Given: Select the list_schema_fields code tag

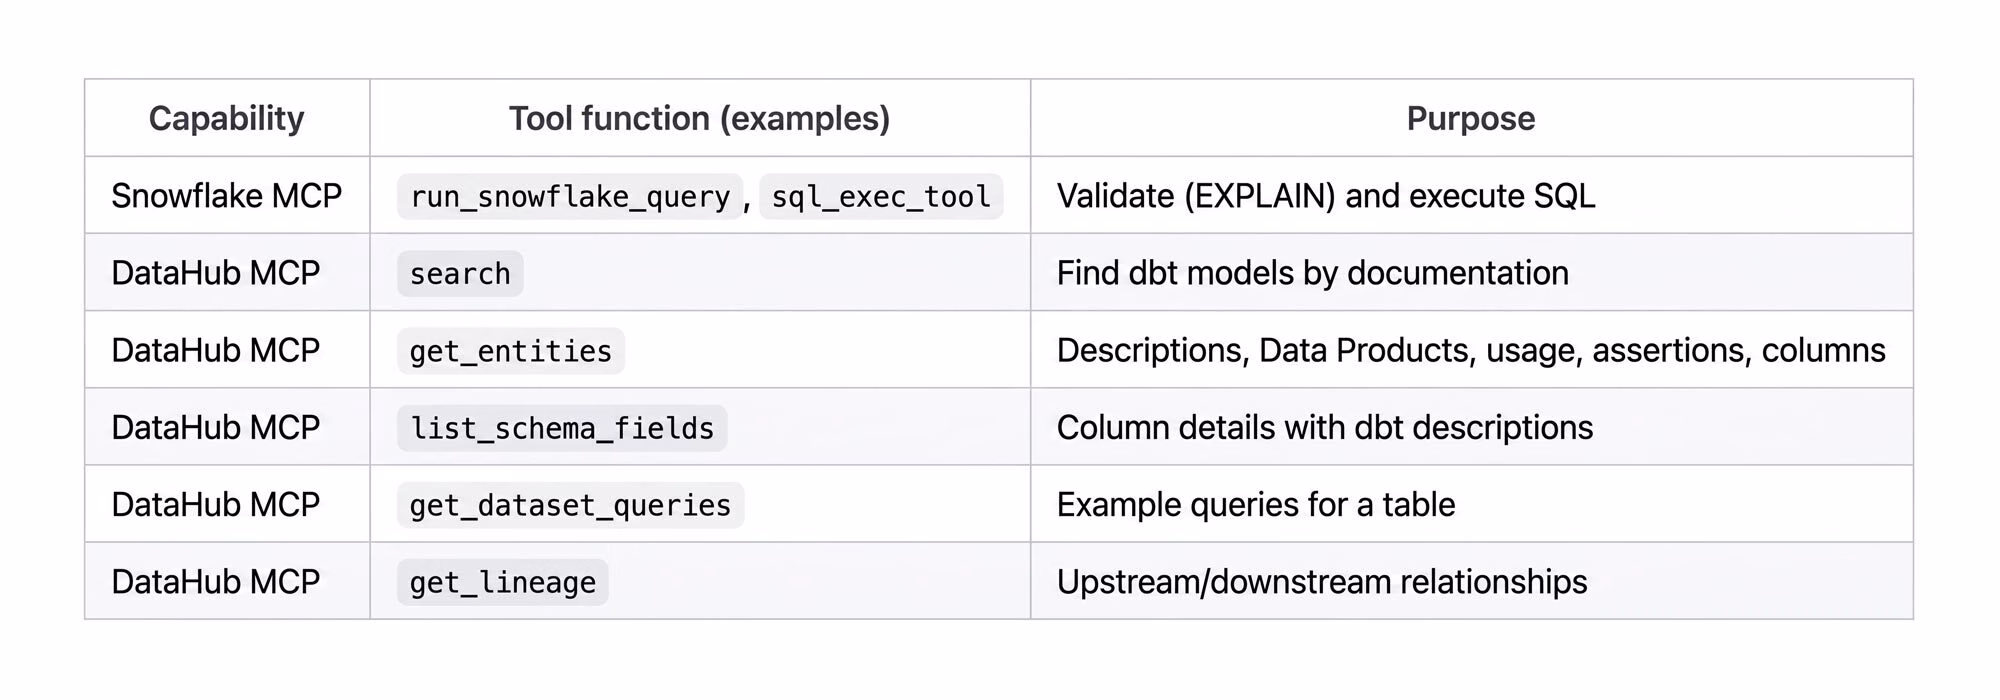Looking at the screenshot, I should tap(562, 428).
